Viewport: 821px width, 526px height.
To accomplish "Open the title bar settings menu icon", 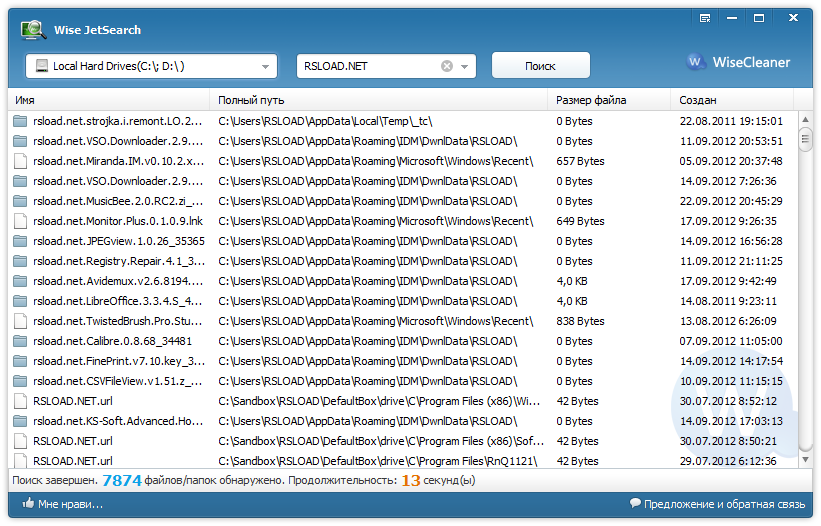I will point(705,18).
